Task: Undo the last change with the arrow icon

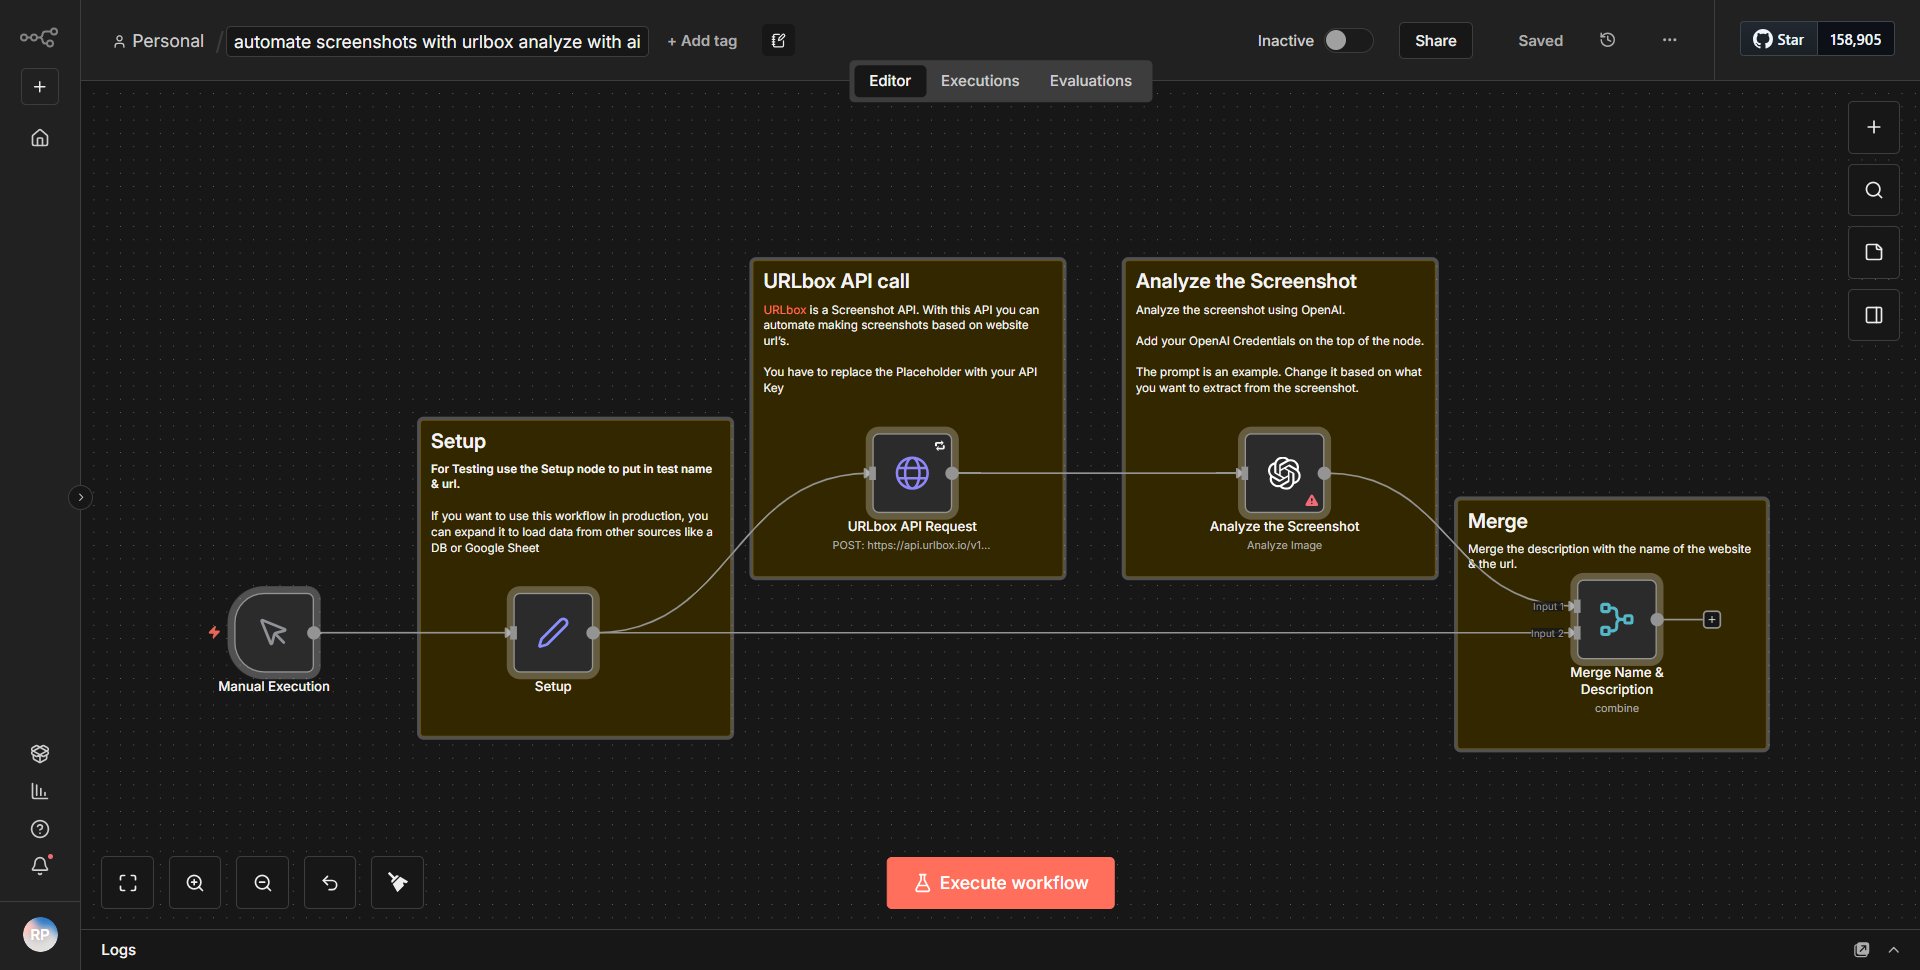Action: 329,882
